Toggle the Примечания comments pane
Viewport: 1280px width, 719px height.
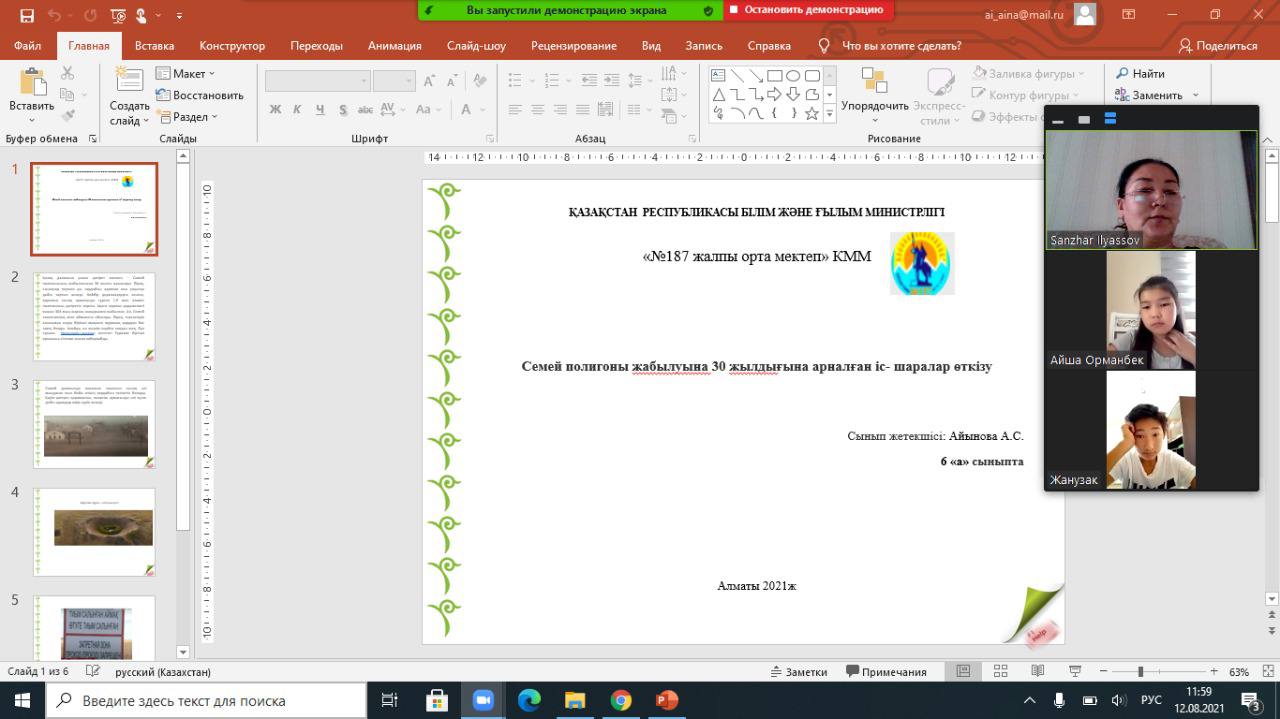click(886, 672)
